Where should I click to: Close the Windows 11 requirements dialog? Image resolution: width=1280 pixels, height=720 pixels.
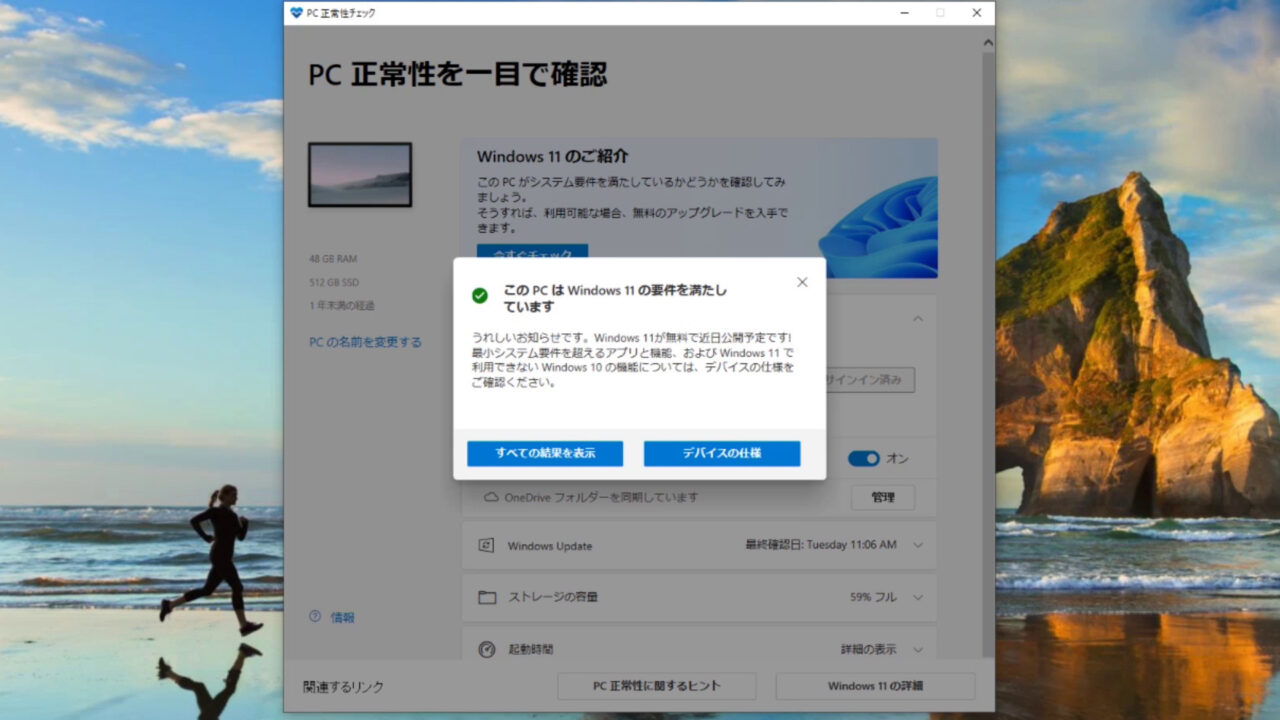point(801,282)
